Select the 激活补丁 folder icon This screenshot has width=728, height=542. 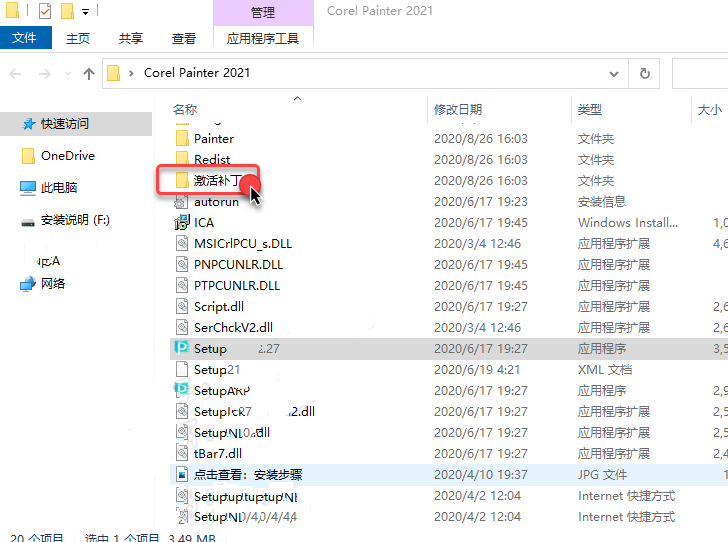[182, 180]
